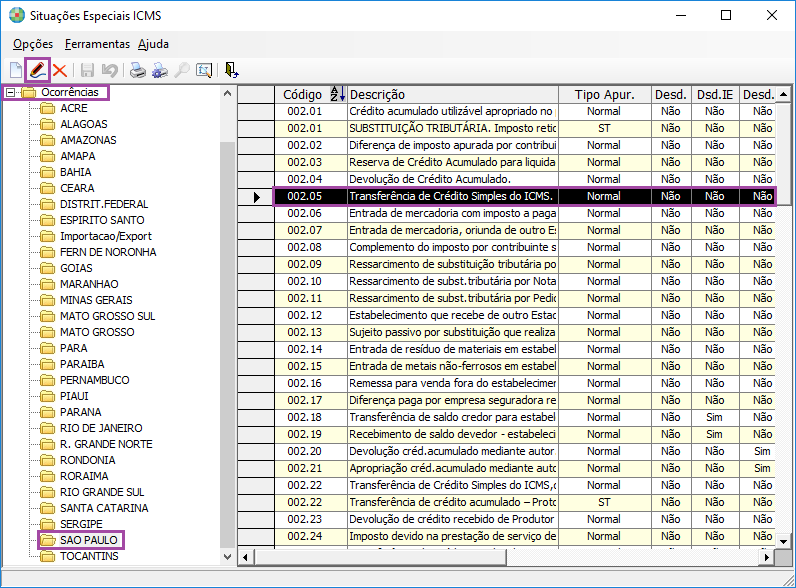This screenshot has width=796, height=588.
Task: Click the Exit door toolbar icon
Action: [x=231, y=70]
